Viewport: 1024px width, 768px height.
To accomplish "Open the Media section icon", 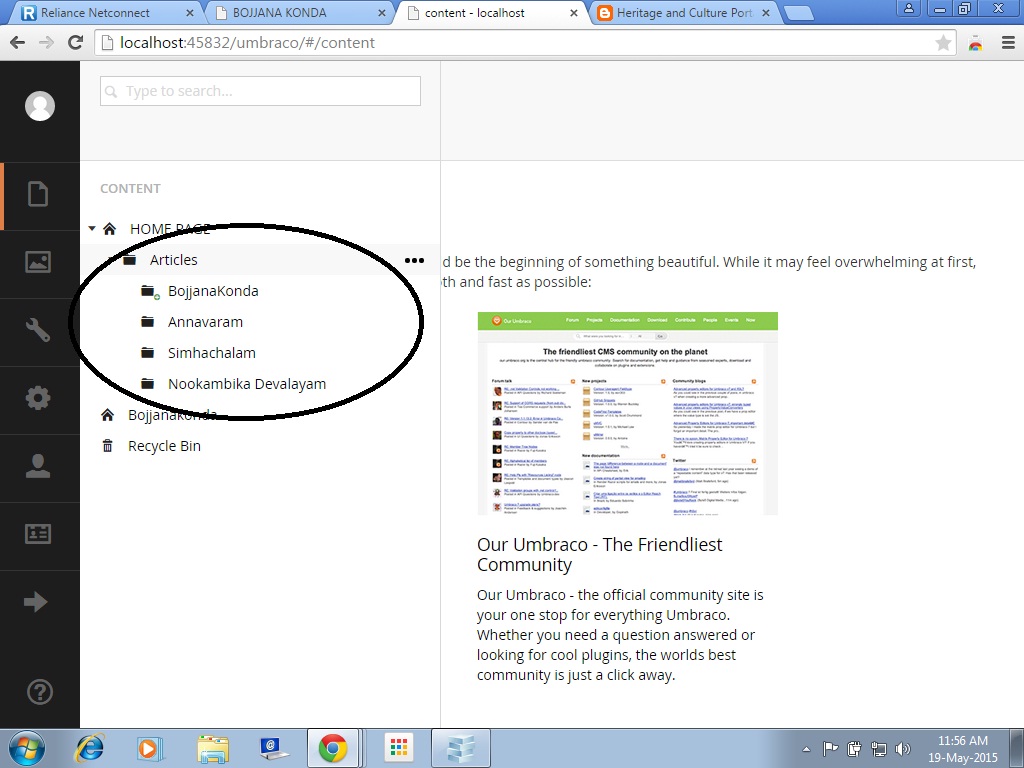I will 38,262.
